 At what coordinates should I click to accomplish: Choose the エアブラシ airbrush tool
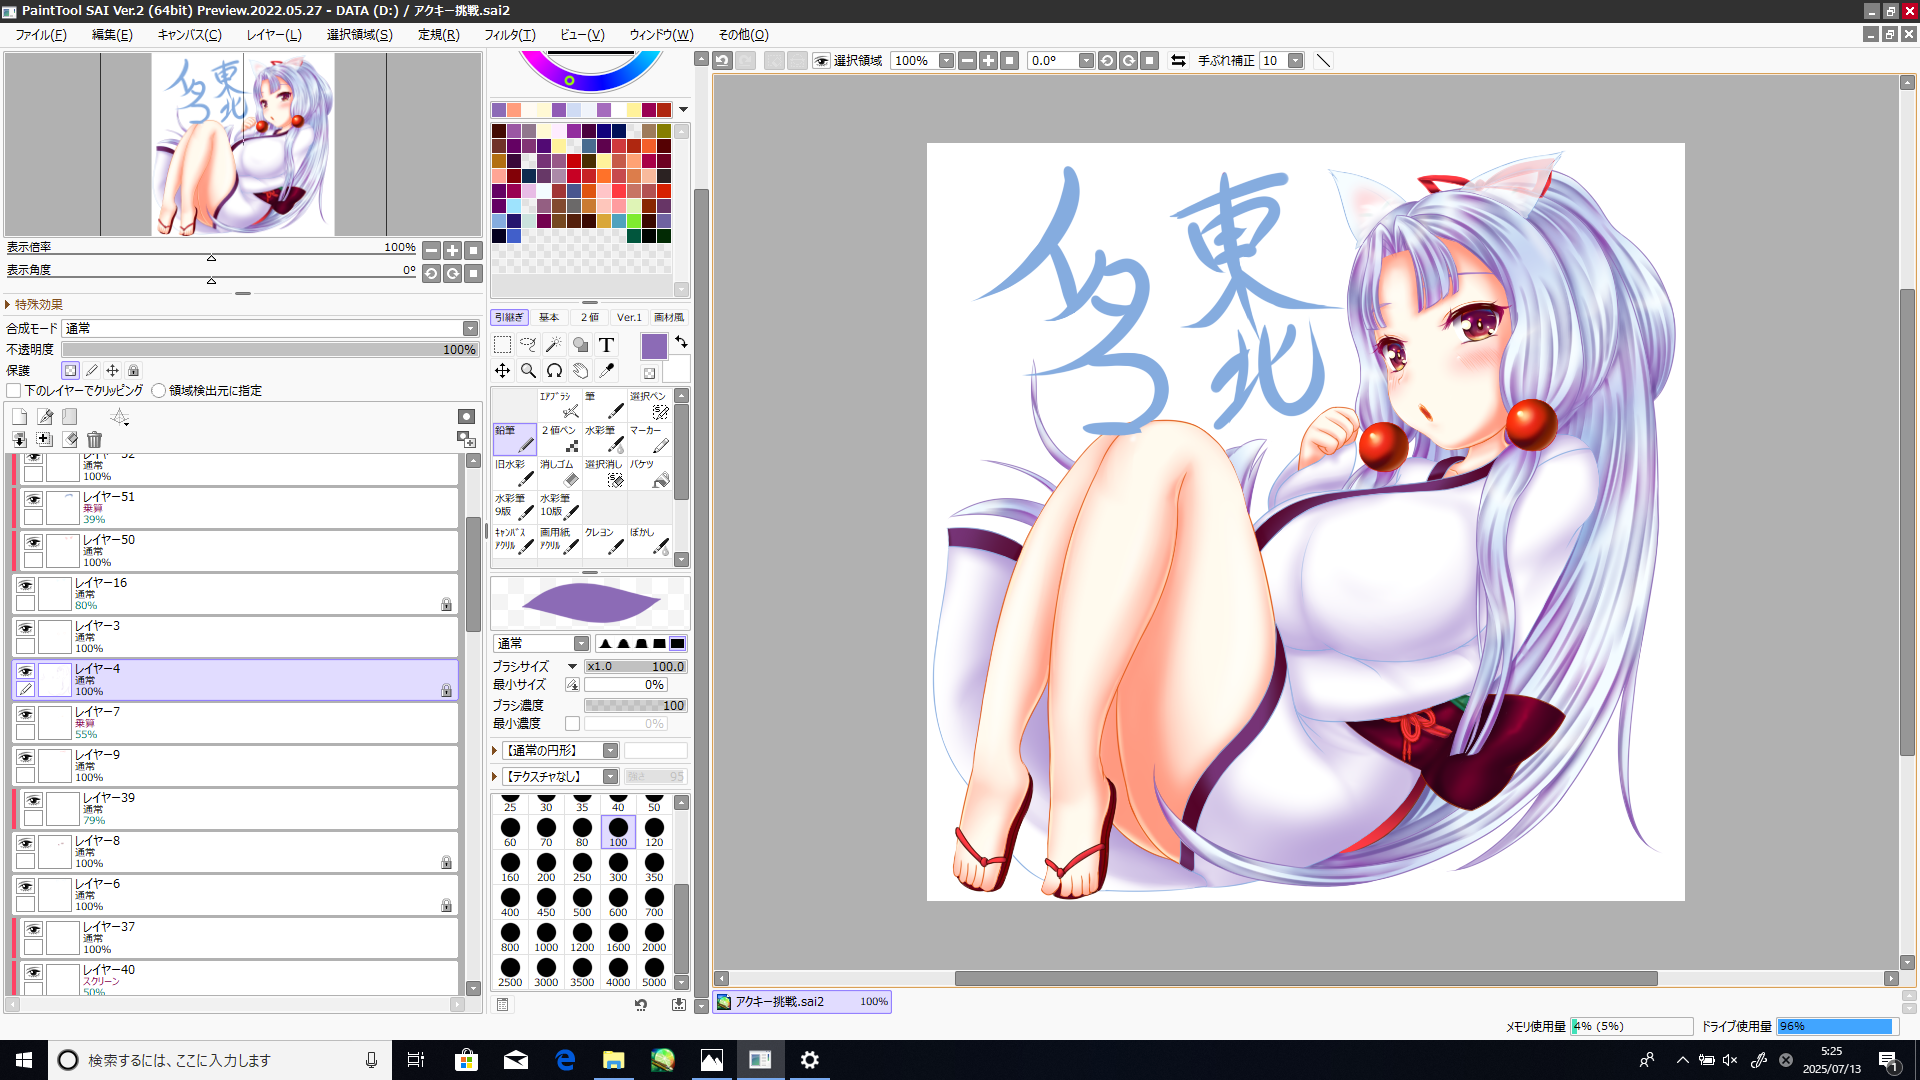[x=559, y=405]
